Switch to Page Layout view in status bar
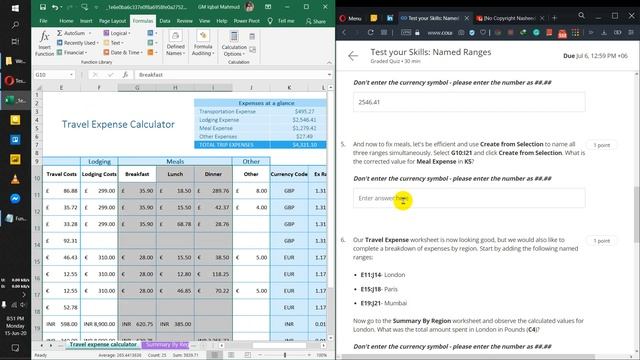The image size is (640, 360). [231, 355]
